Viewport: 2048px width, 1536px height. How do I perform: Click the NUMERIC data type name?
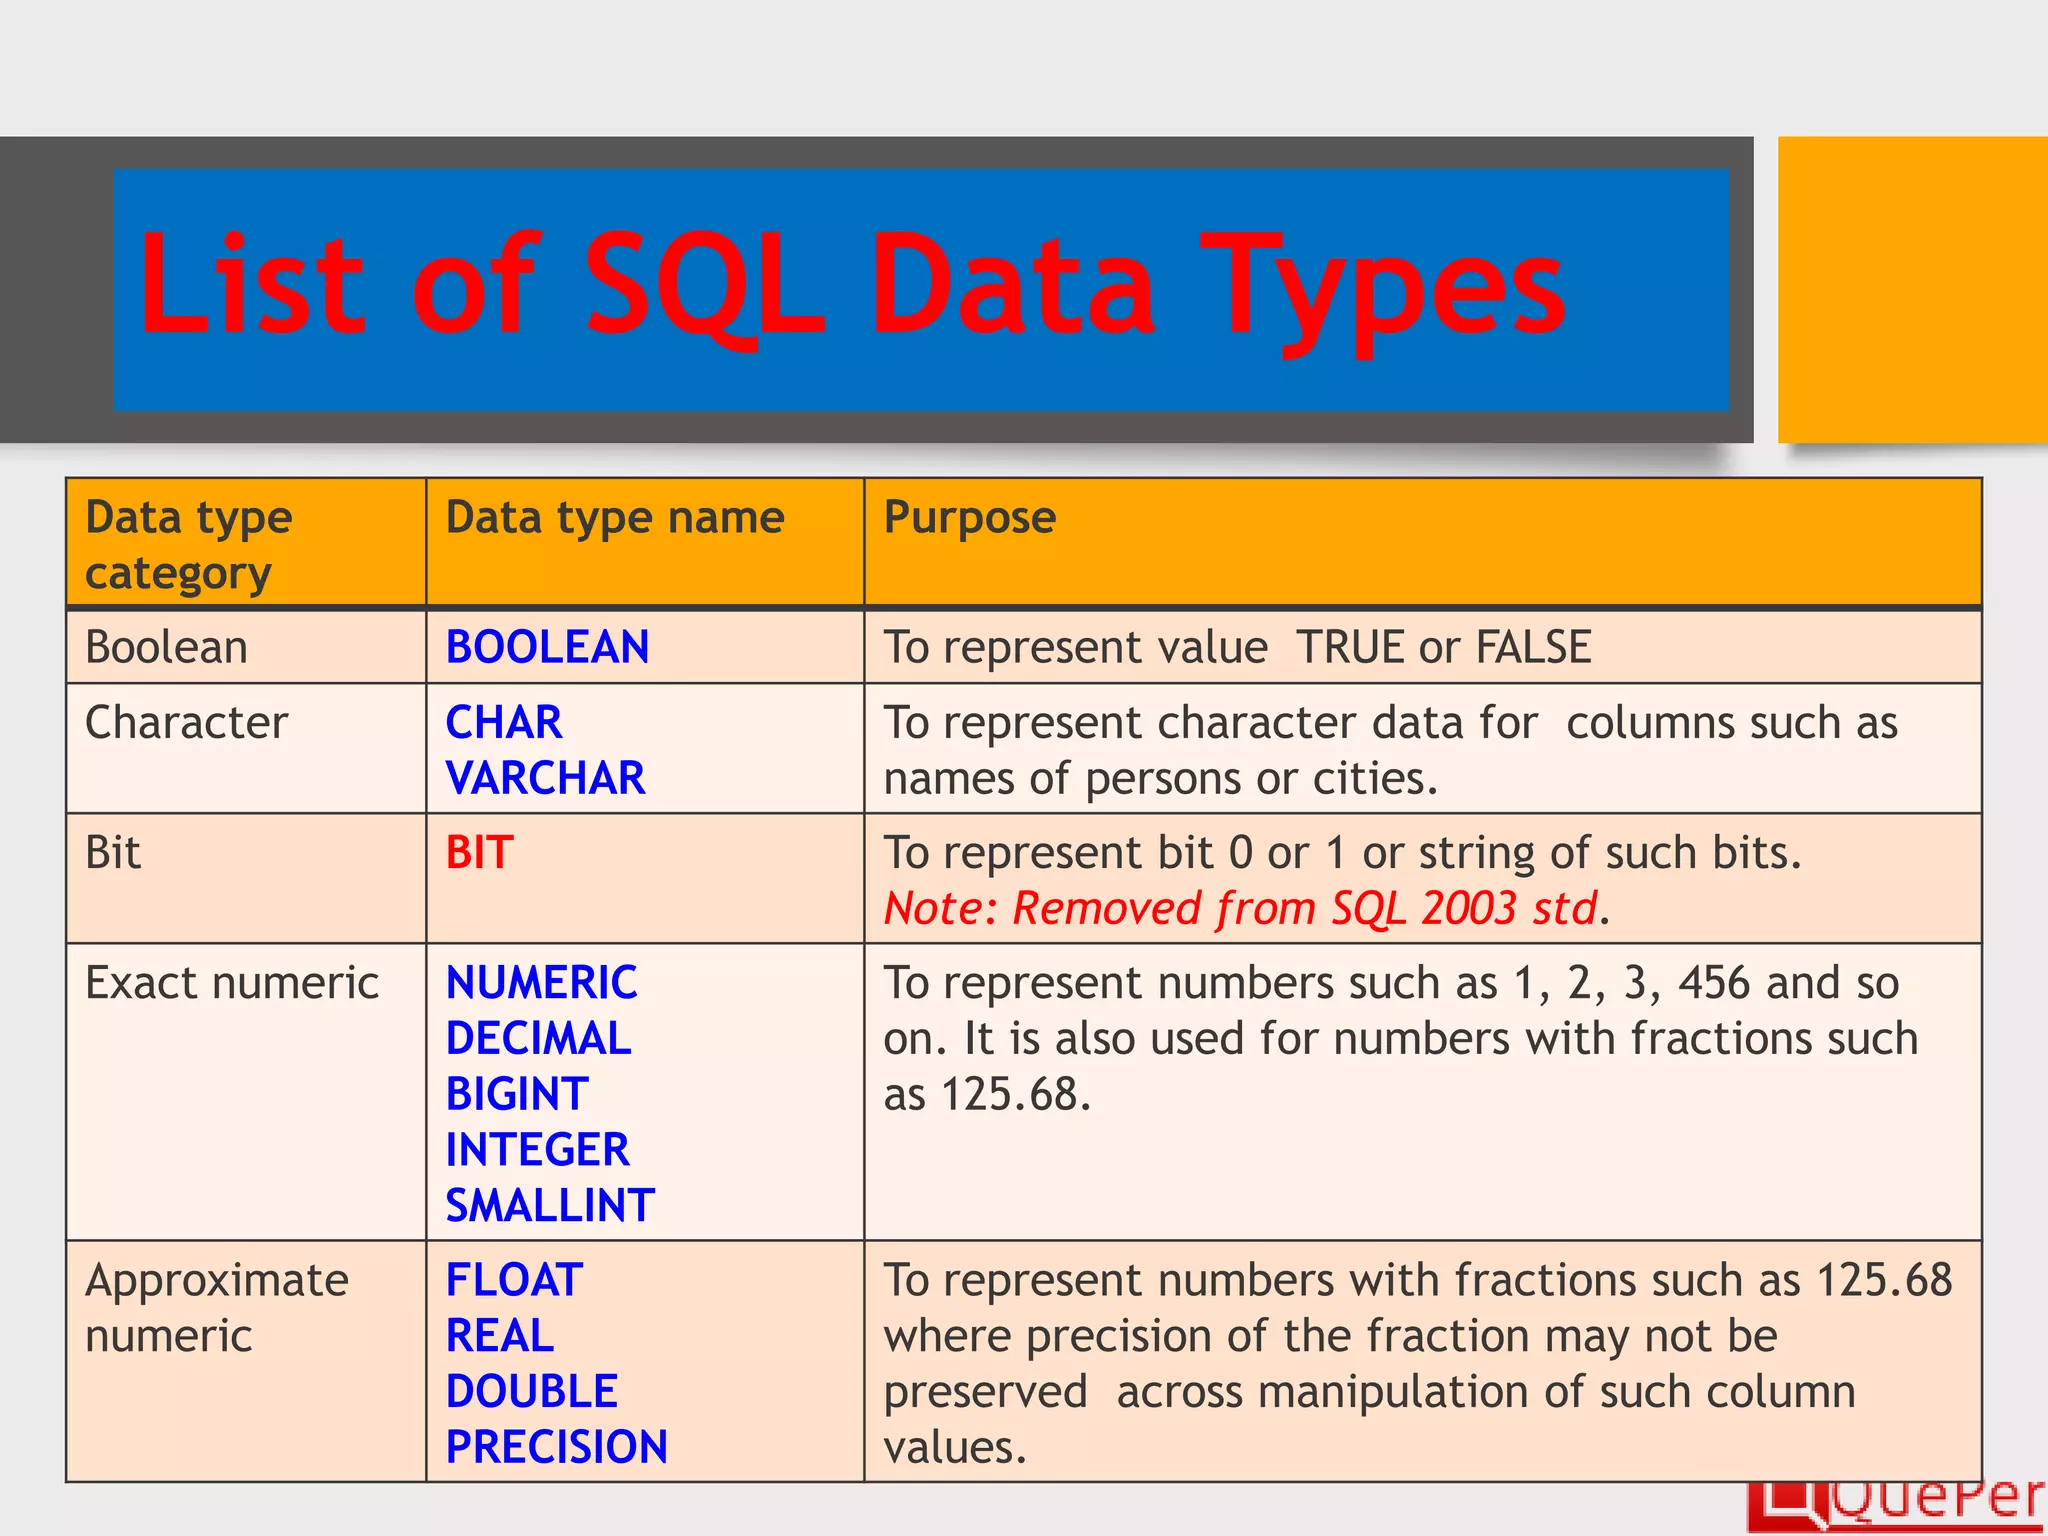point(541,983)
